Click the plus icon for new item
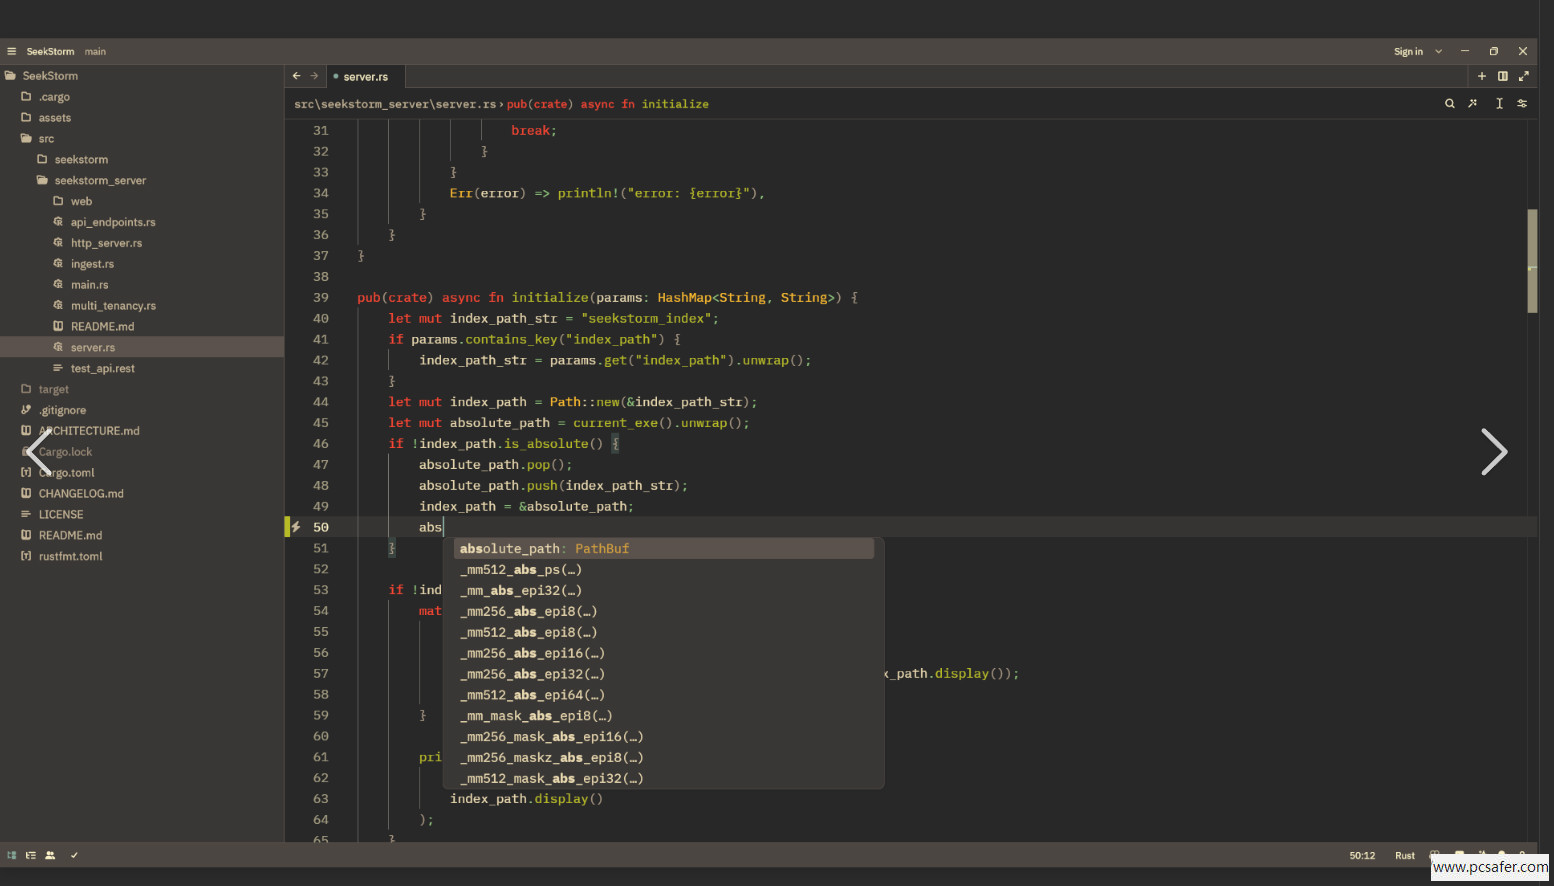The image size is (1554, 886). pos(1482,76)
